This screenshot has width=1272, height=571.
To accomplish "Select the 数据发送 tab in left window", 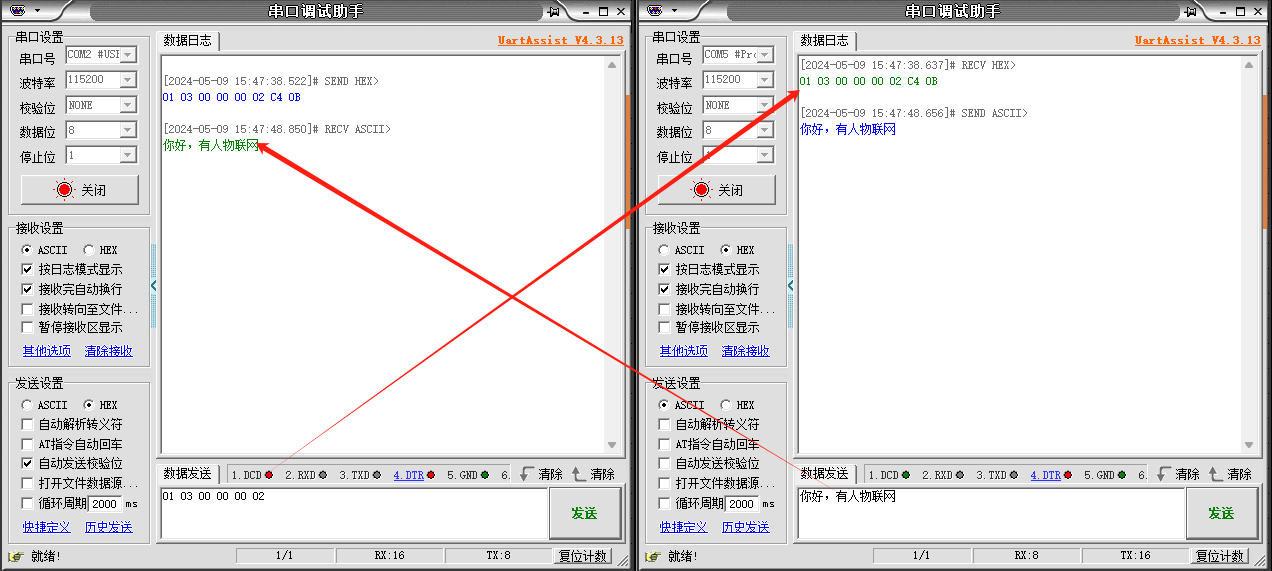I will (188, 474).
